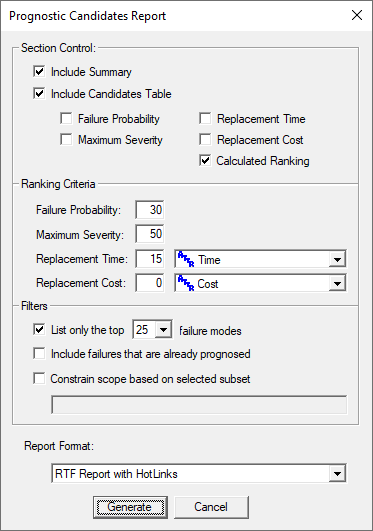Expand the Cost attribute dropdown

(337, 284)
